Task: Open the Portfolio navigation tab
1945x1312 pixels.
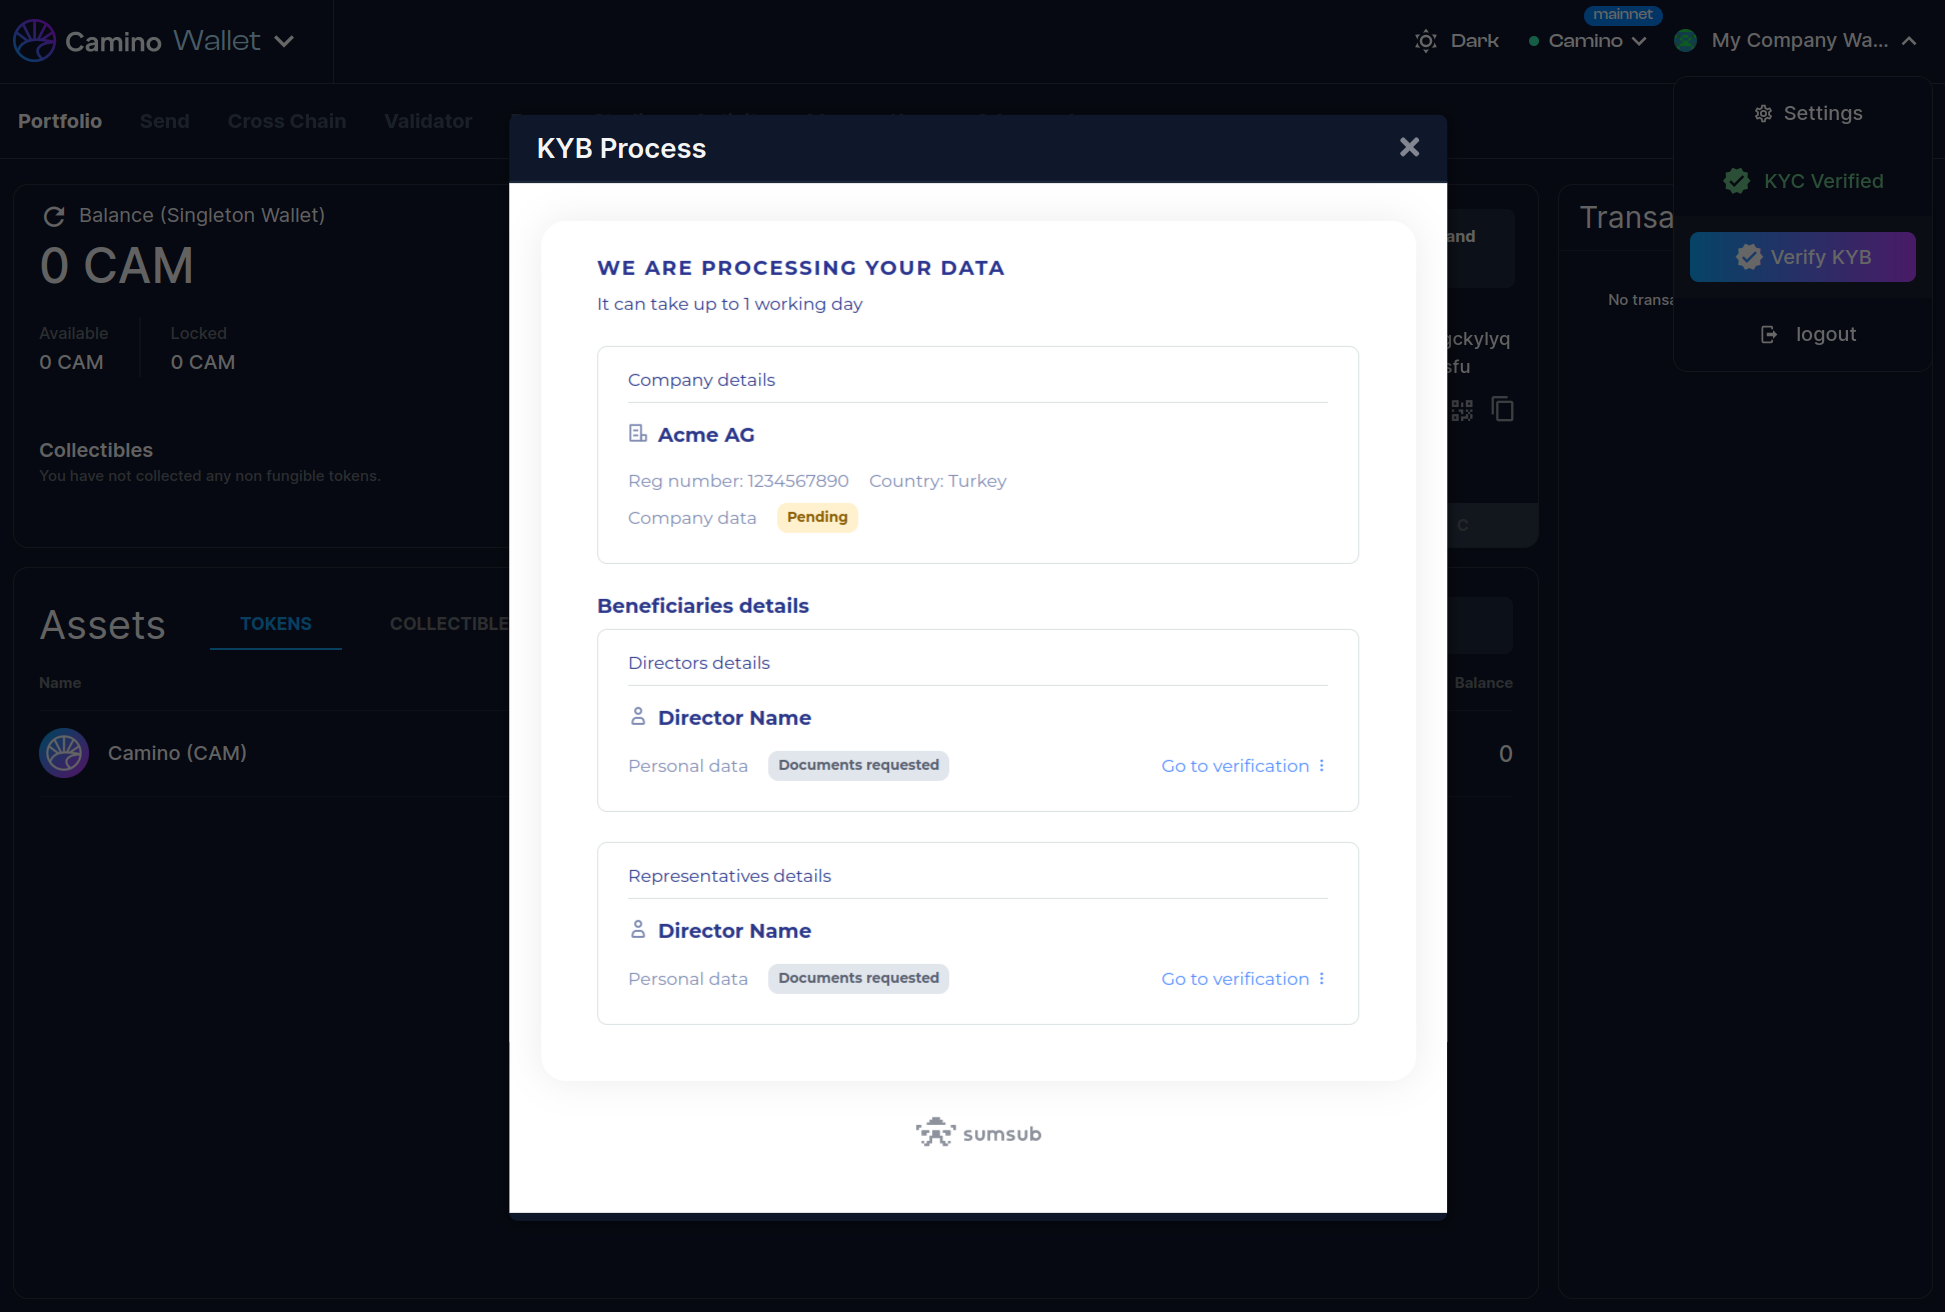Action: tap(60, 121)
